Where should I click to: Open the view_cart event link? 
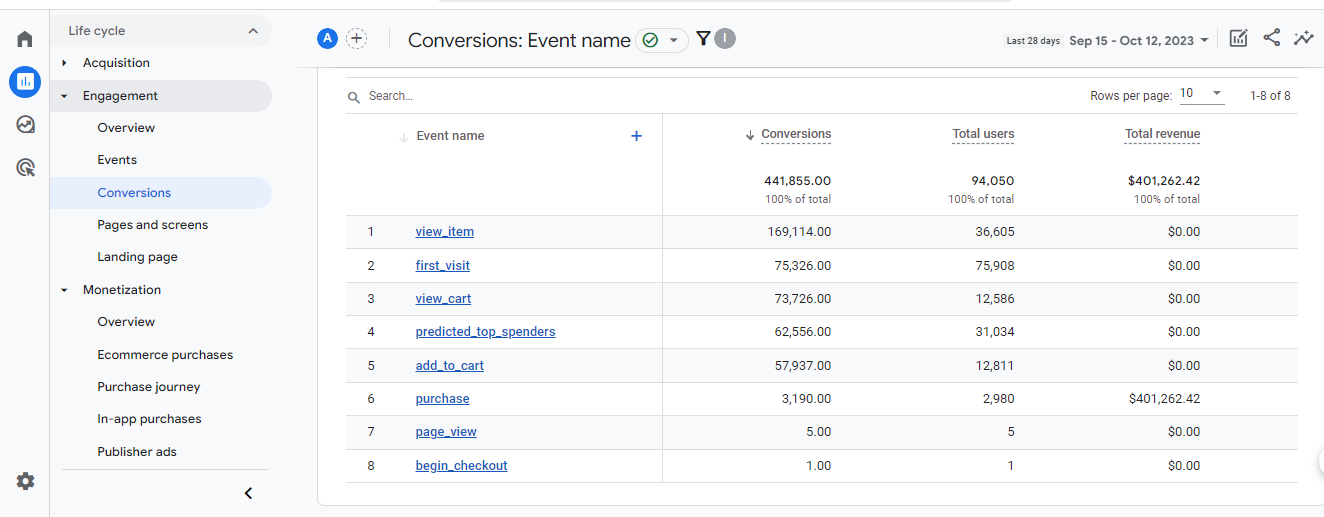pyautogui.click(x=443, y=299)
